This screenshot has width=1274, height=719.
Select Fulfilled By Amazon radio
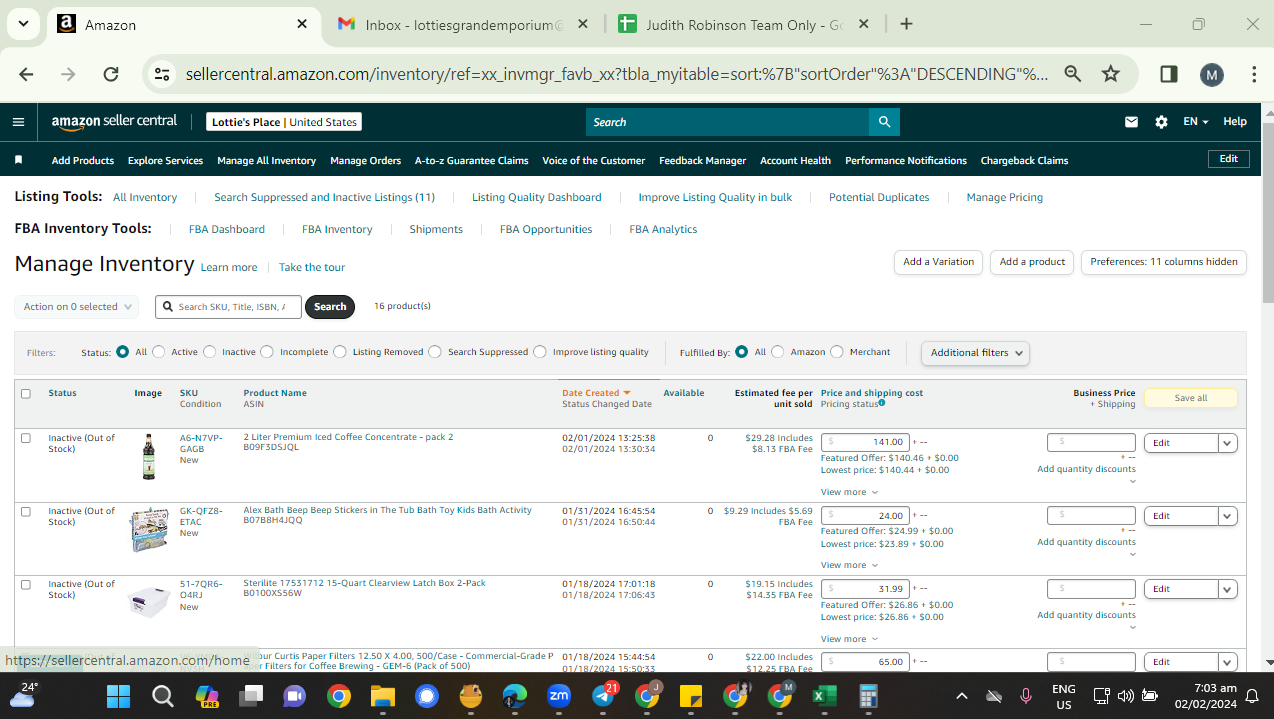(778, 352)
